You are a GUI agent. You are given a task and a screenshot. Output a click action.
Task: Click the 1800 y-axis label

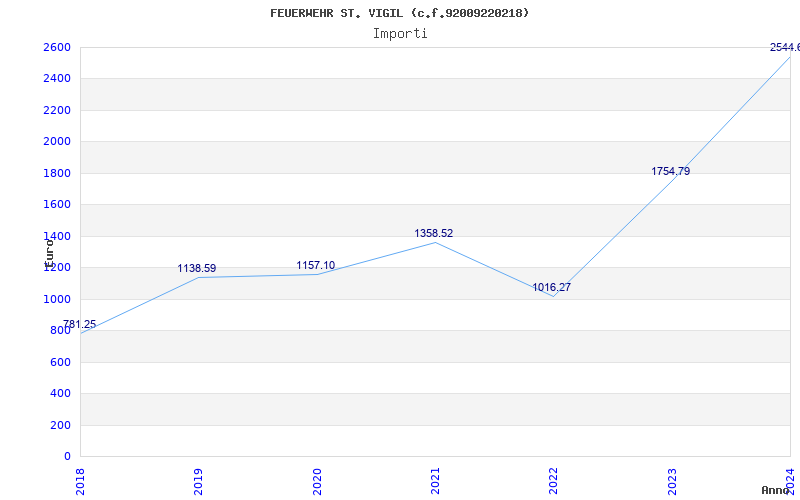pos(57,173)
